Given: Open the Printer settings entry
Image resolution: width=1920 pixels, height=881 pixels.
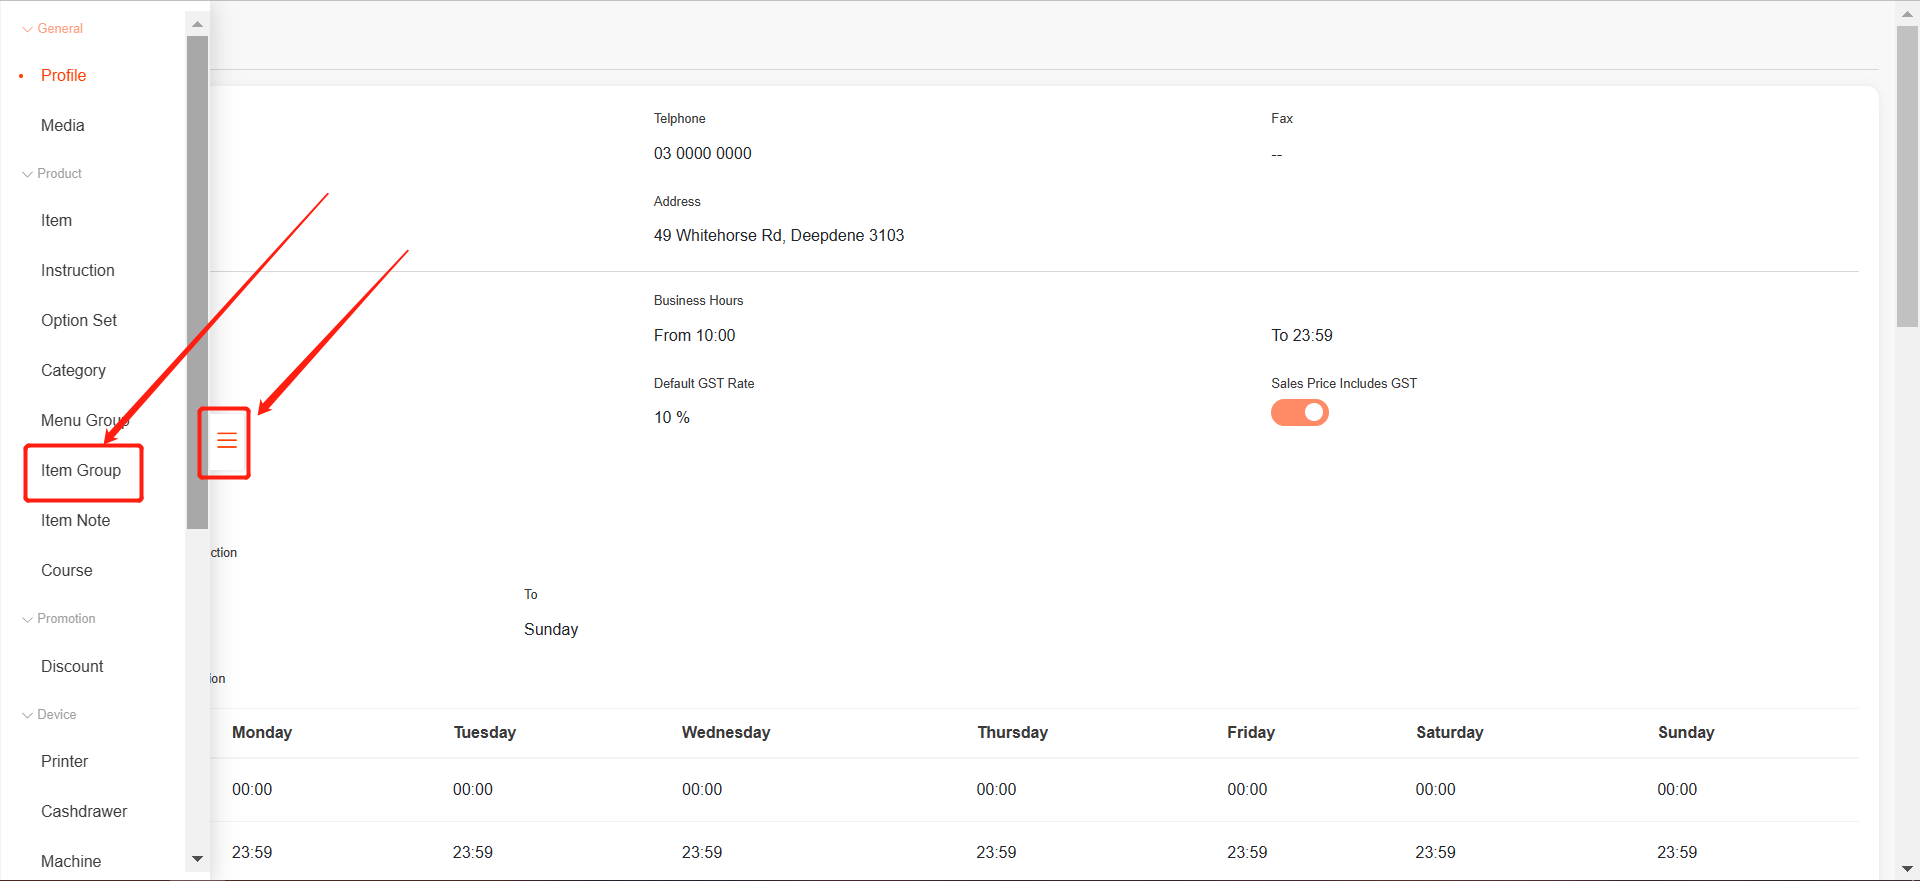Looking at the screenshot, I should (64, 762).
